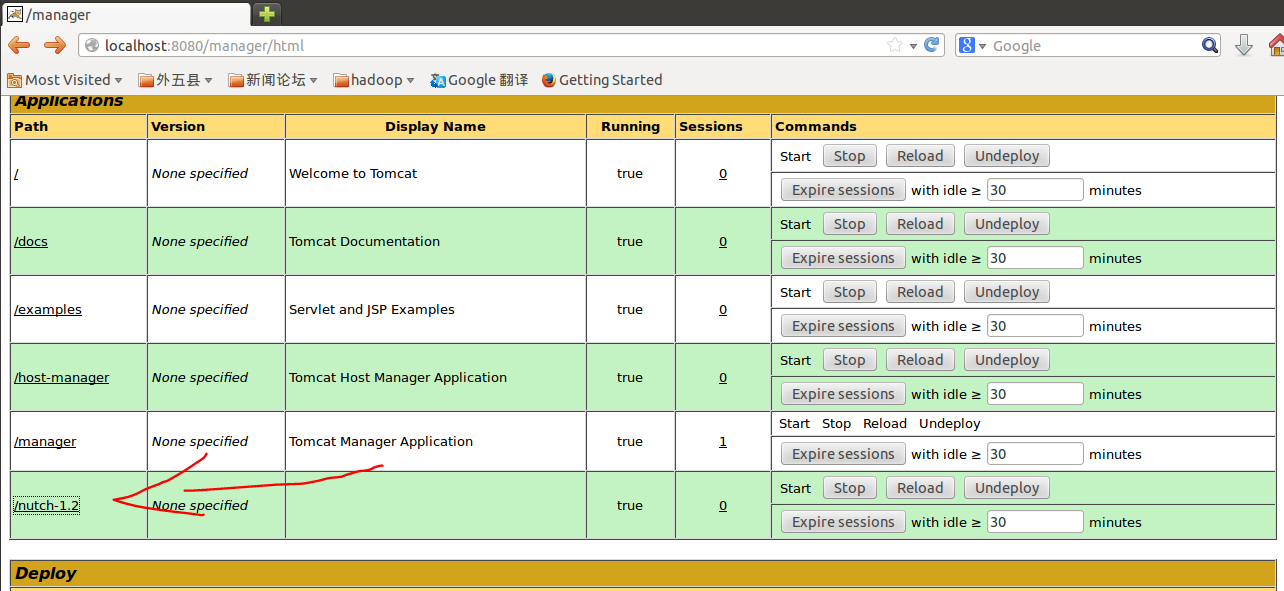
Task: Reload the /examples application
Action: pos(919,292)
